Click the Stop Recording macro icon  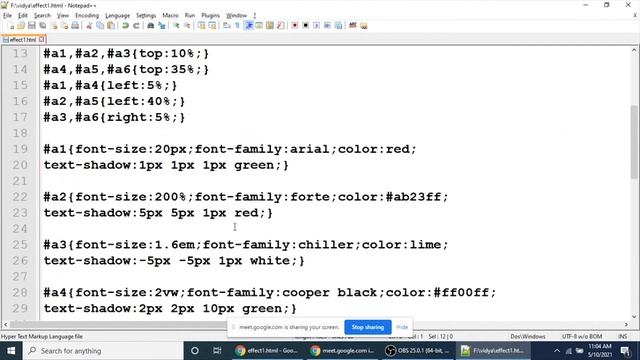click(x=305, y=26)
